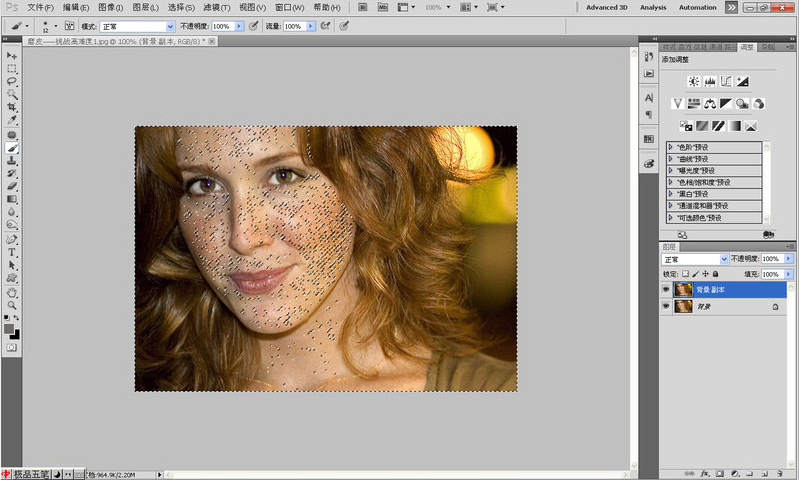Click the Curves adjustment icon
Image resolution: width=799 pixels, height=480 pixels.
[725, 81]
